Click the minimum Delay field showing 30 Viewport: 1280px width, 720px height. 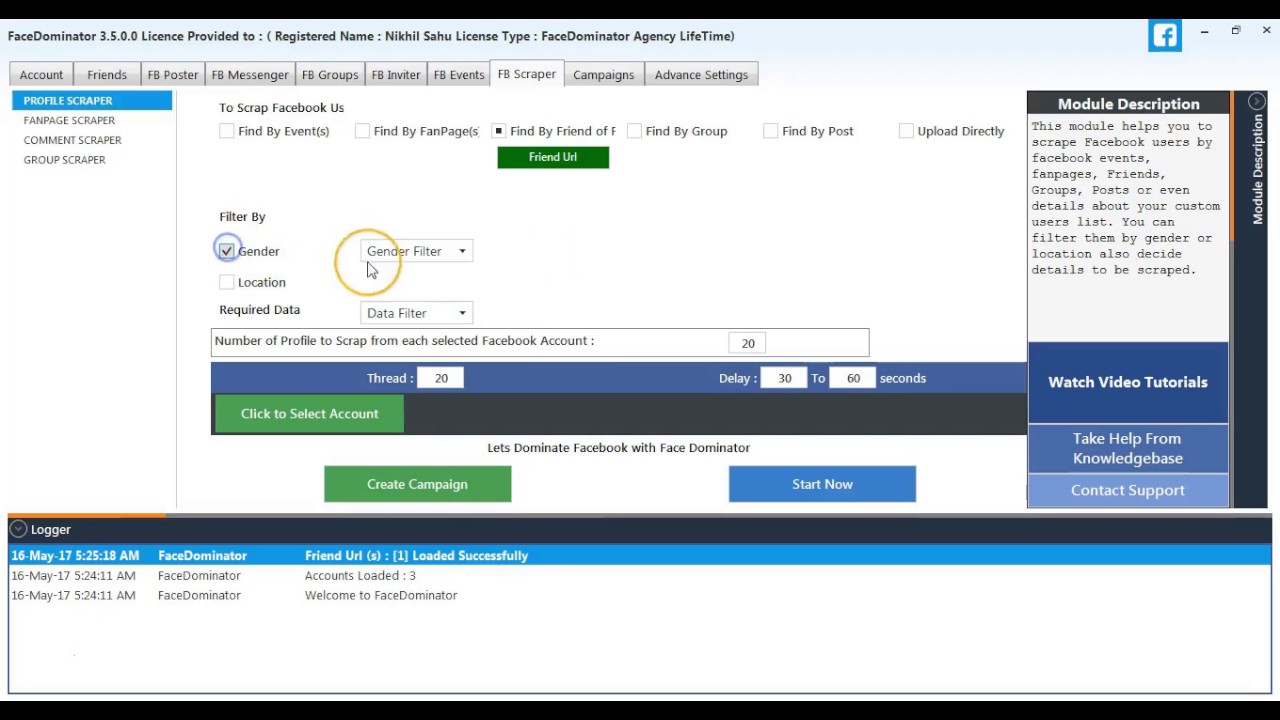[x=784, y=378]
